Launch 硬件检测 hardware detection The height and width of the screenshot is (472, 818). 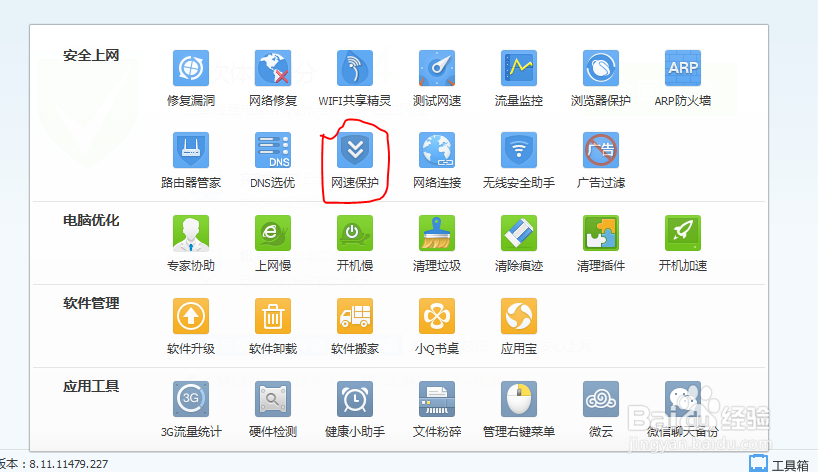pyautogui.click(x=273, y=399)
